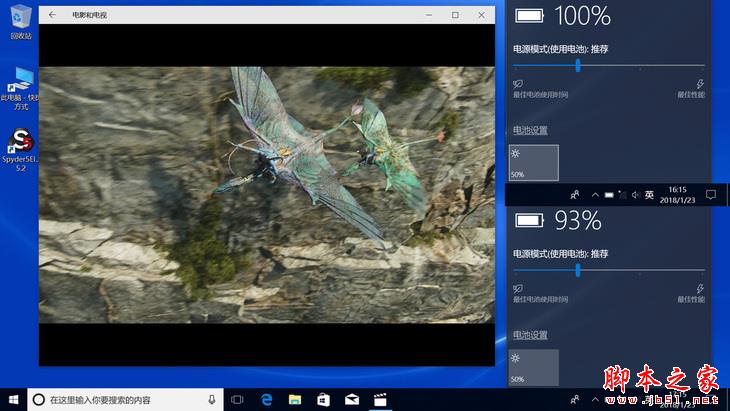Open the Recycle Bin desktop icon
This screenshot has width=730, height=411.
[20, 22]
